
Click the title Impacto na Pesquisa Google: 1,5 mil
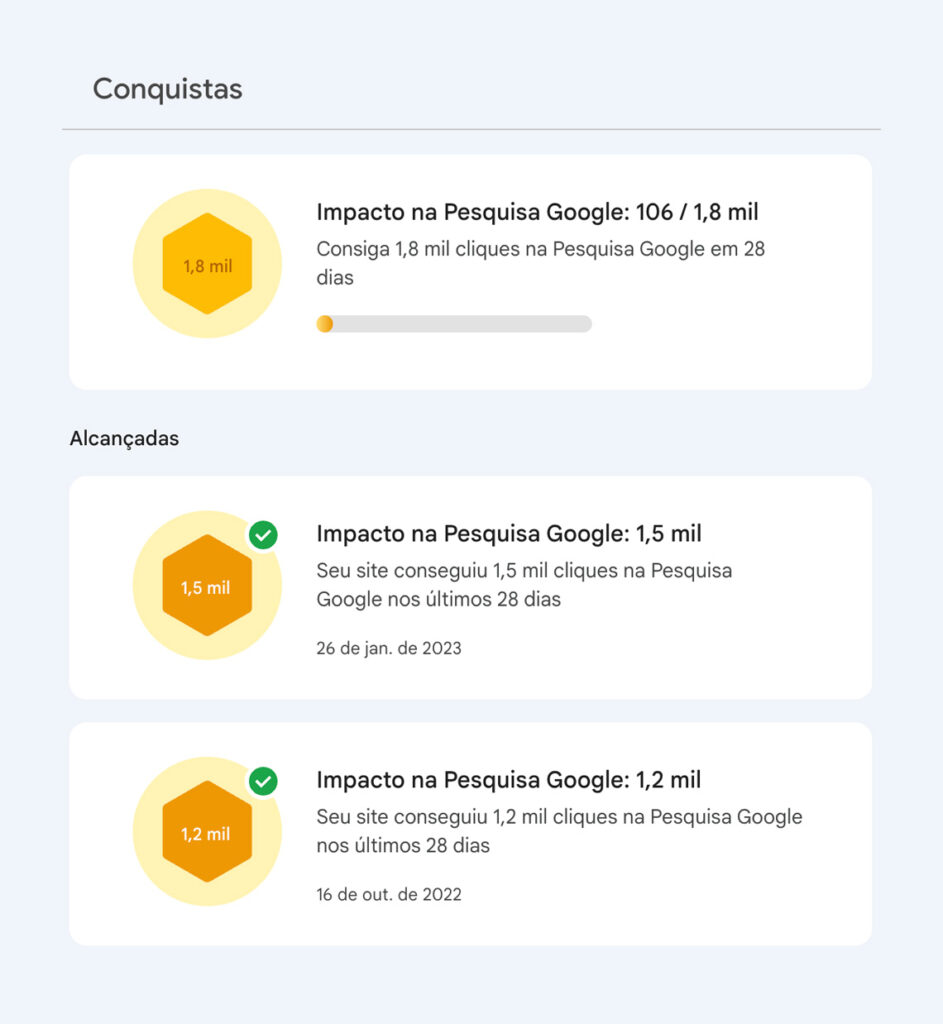click(x=510, y=533)
